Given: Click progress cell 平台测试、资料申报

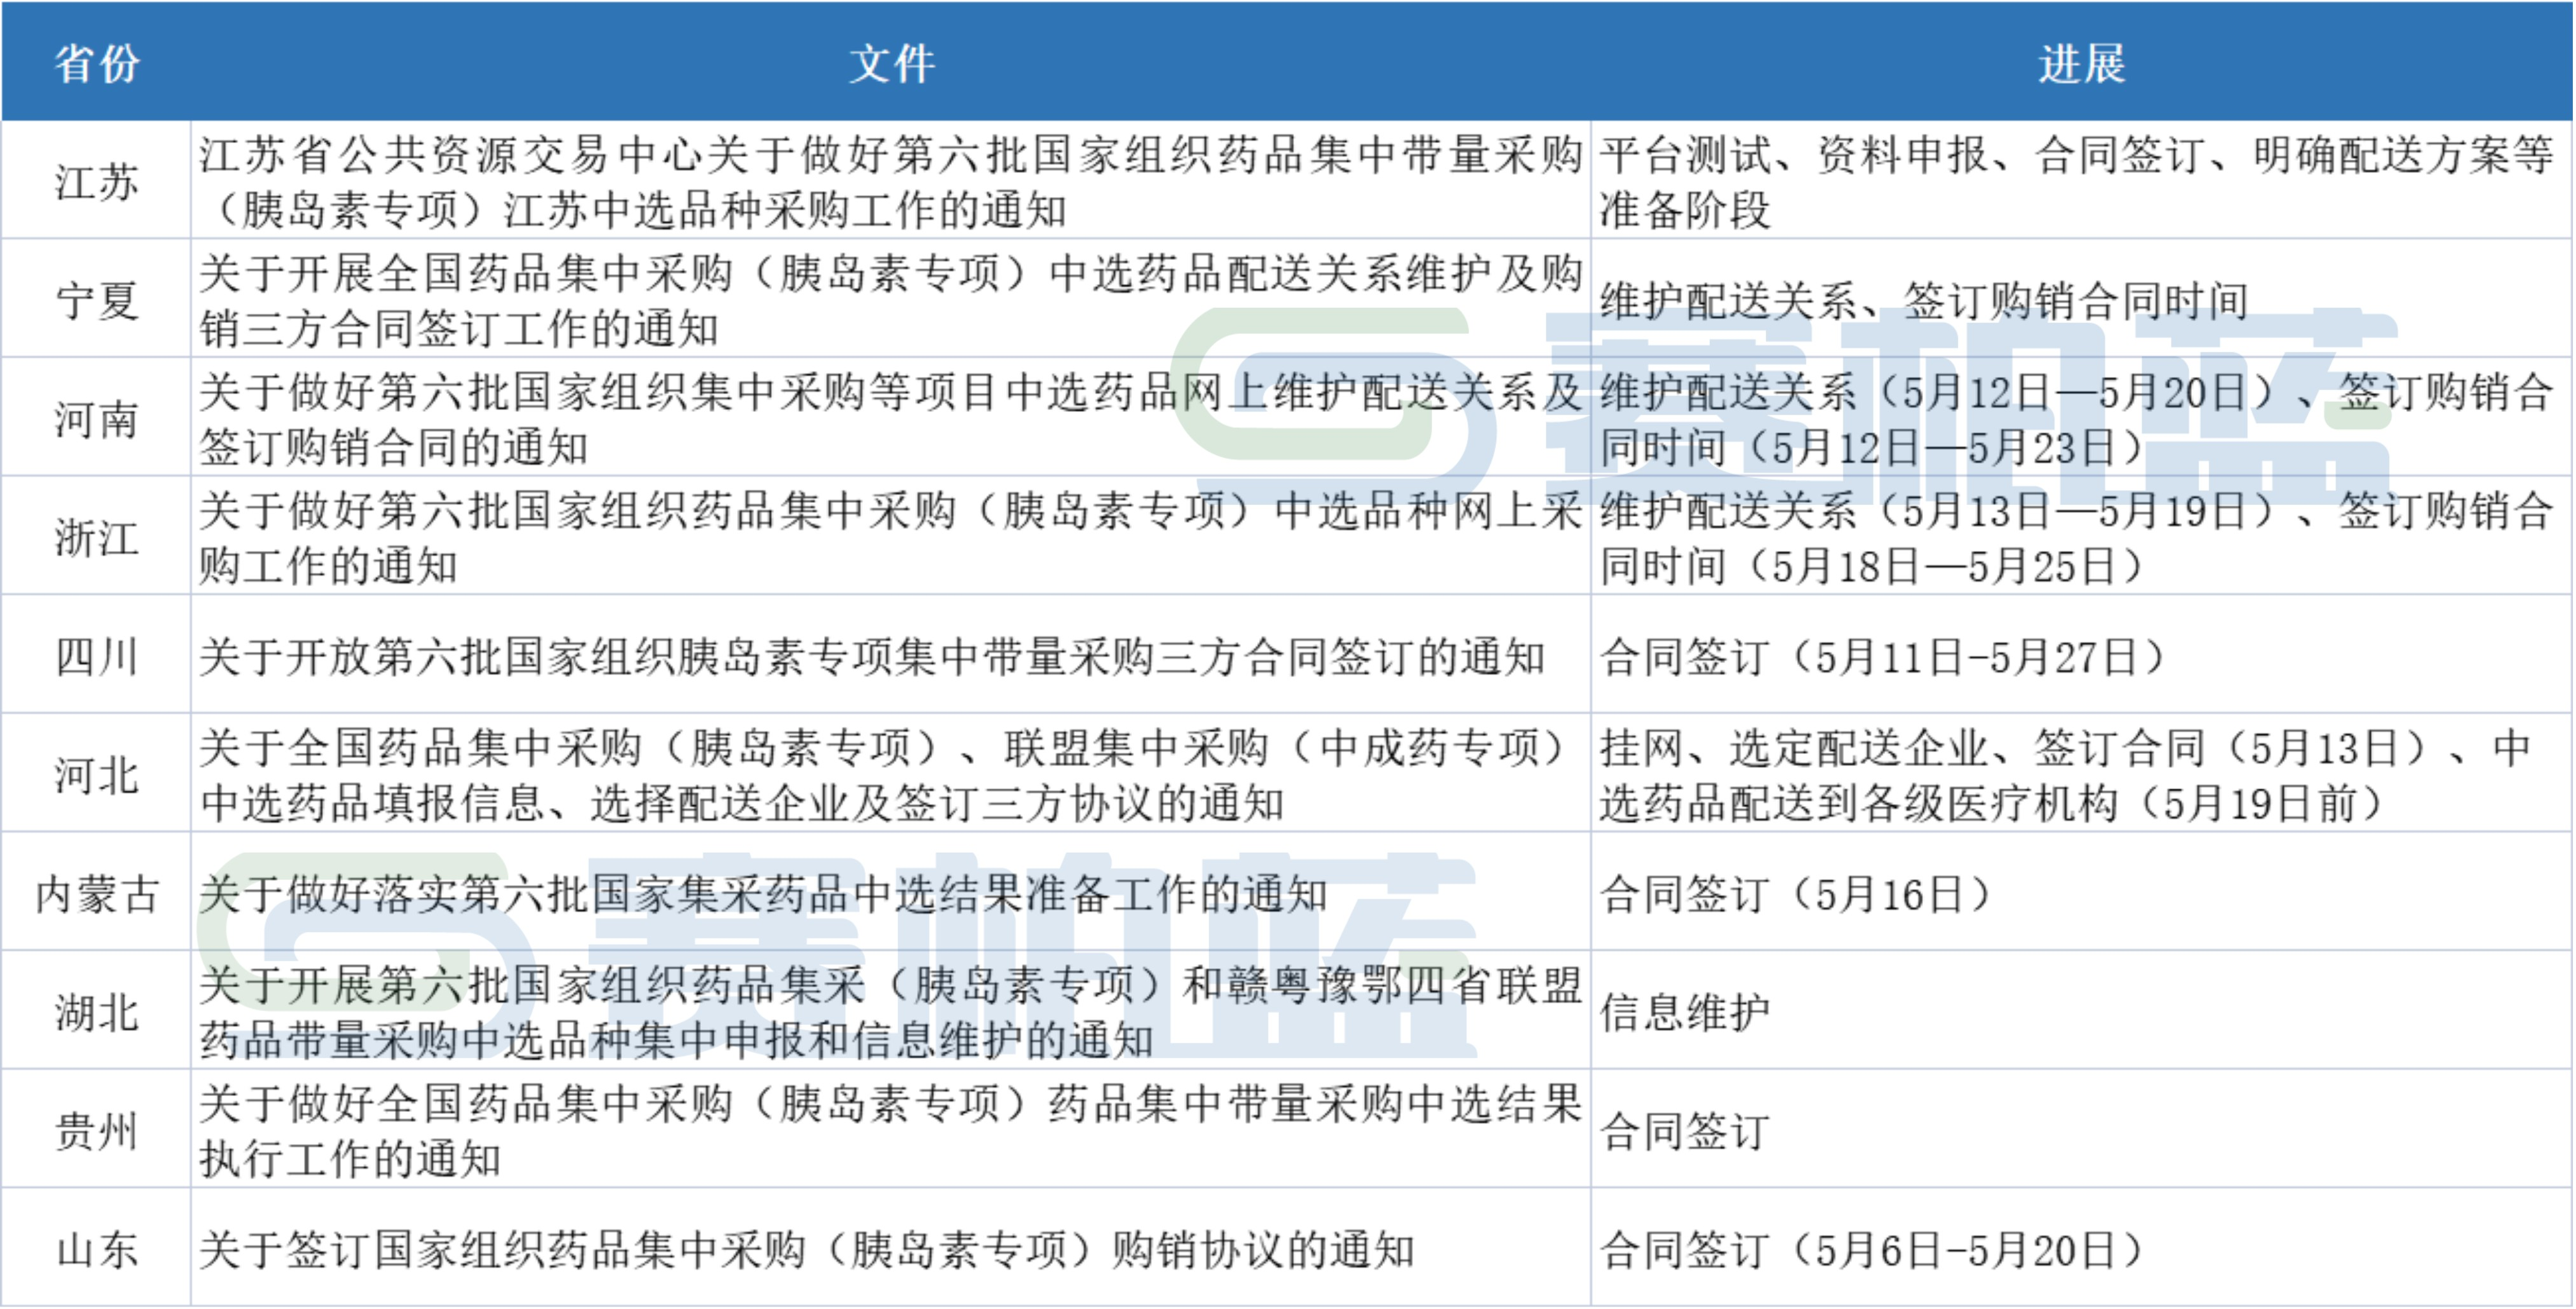Looking at the screenshot, I should point(2082,180).
